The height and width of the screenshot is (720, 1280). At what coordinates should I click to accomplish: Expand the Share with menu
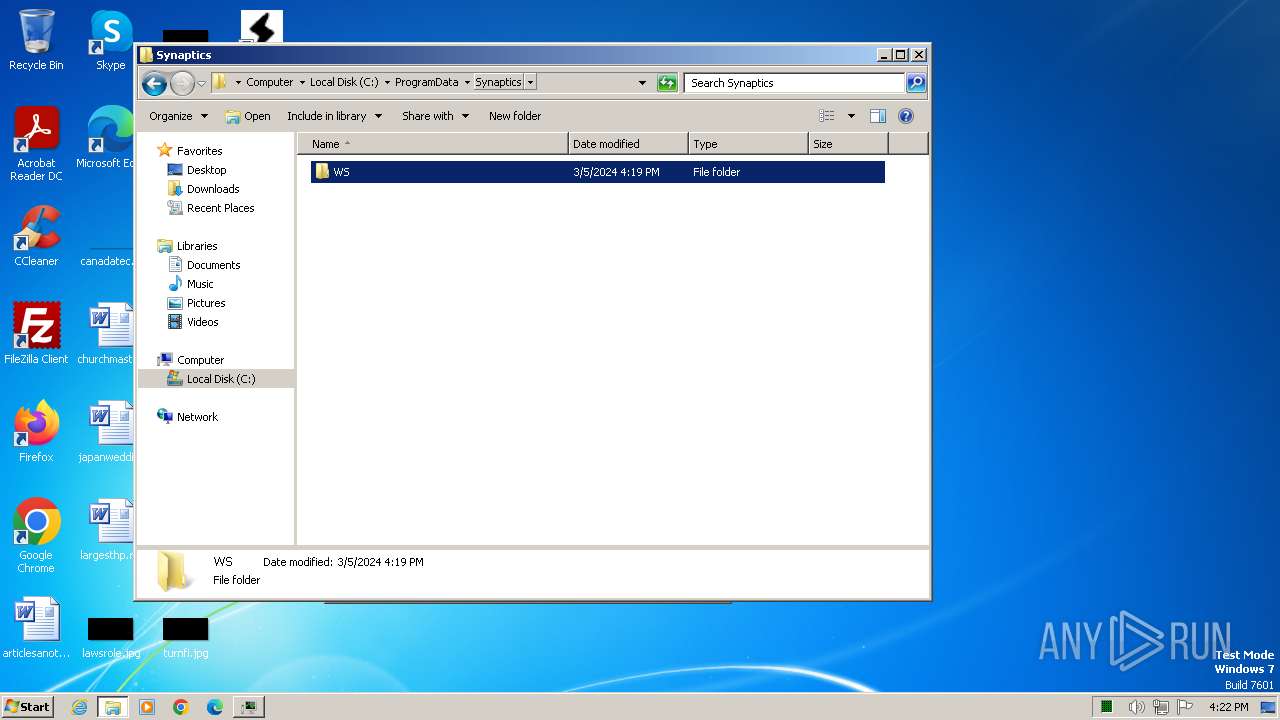[435, 116]
